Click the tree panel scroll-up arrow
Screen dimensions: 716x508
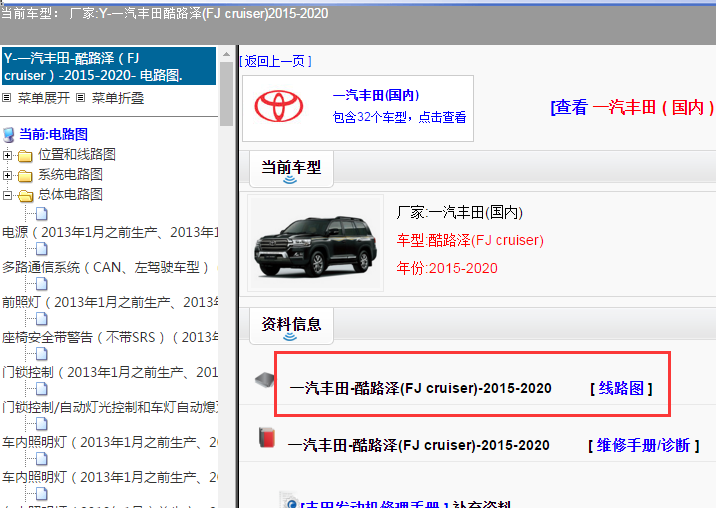[226, 54]
